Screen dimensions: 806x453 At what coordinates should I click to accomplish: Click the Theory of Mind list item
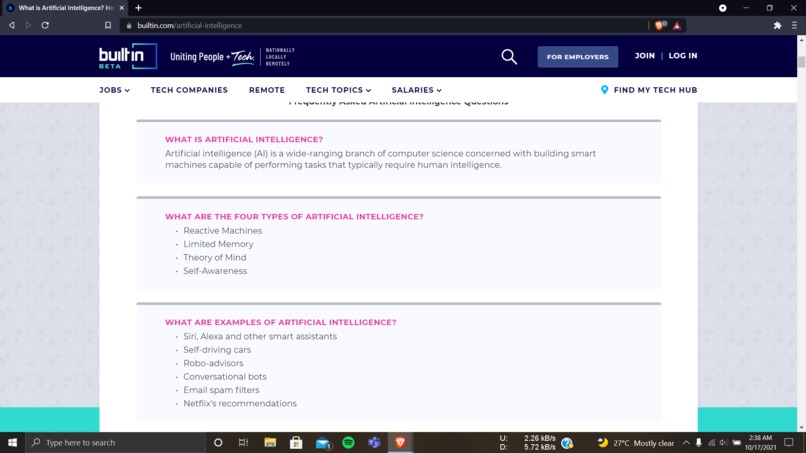tap(215, 258)
